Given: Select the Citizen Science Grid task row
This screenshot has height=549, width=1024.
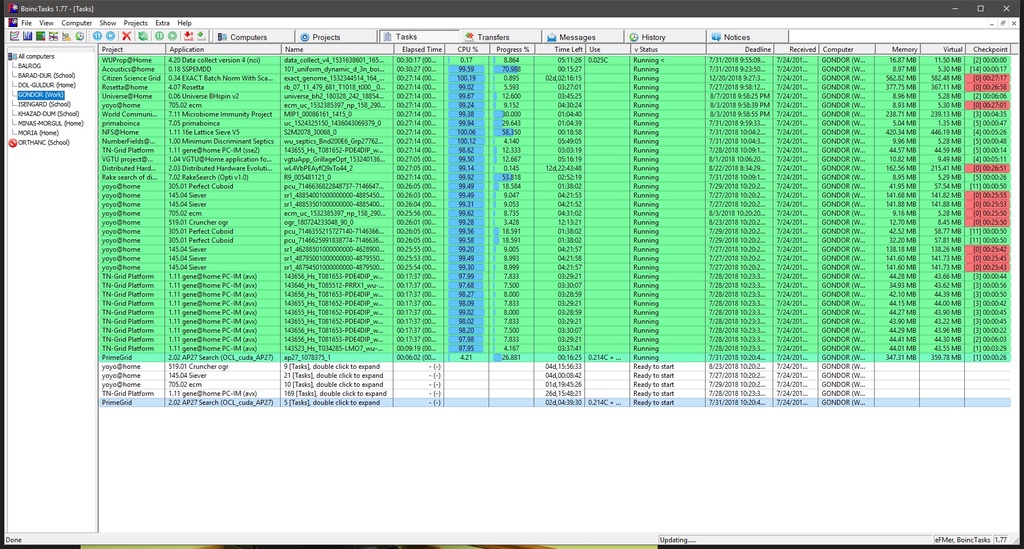Looking at the screenshot, I should coord(554,78).
